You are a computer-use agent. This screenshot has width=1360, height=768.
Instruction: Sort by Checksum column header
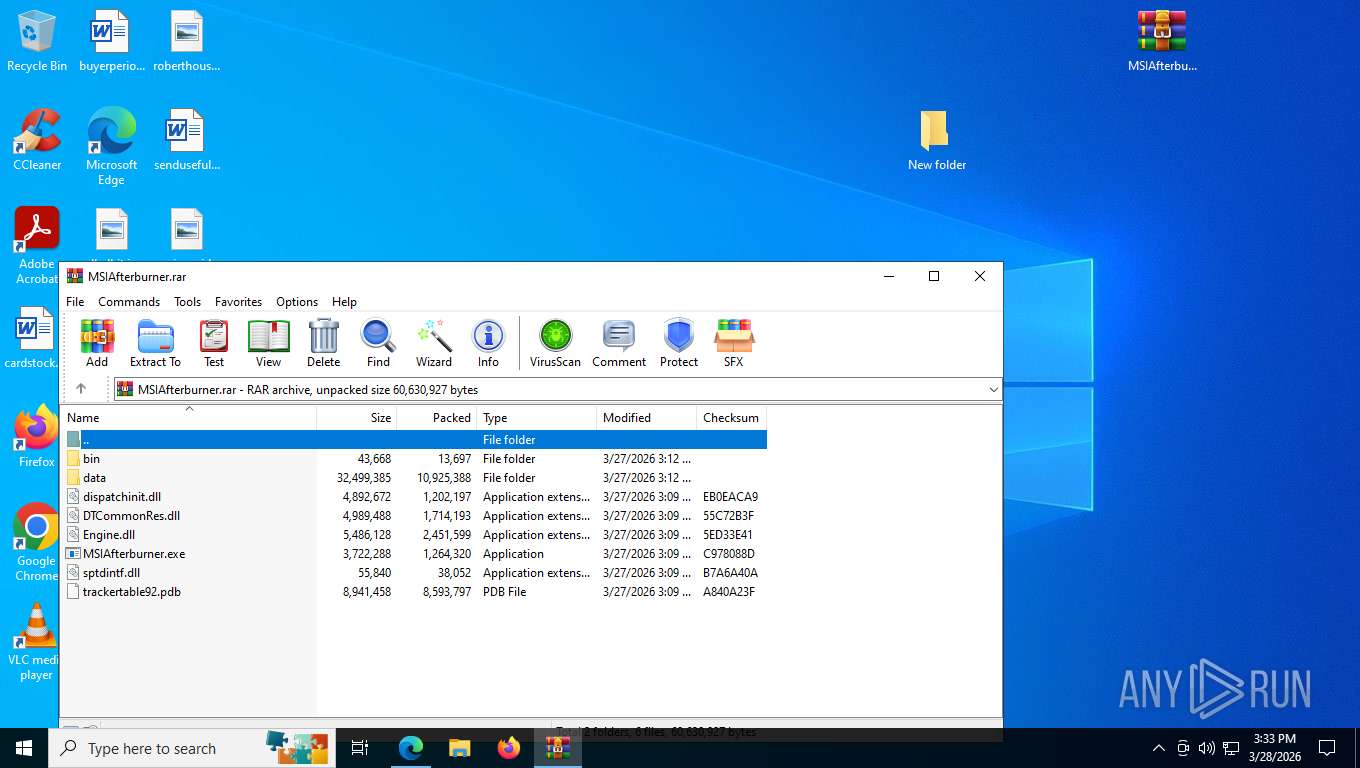tap(731, 418)
